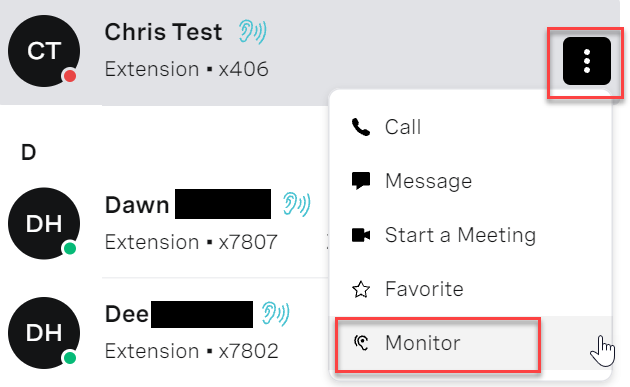Click the ear monitor icon in menu

click(x=361, y=343)
